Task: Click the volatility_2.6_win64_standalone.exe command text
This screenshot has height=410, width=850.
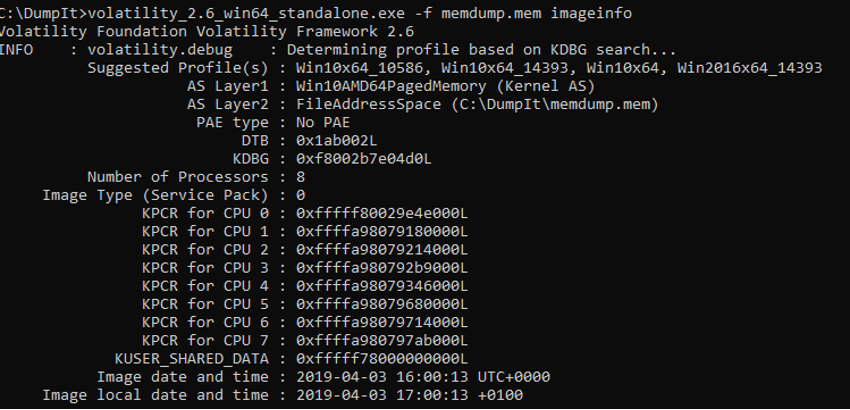Action: point(241,13)
